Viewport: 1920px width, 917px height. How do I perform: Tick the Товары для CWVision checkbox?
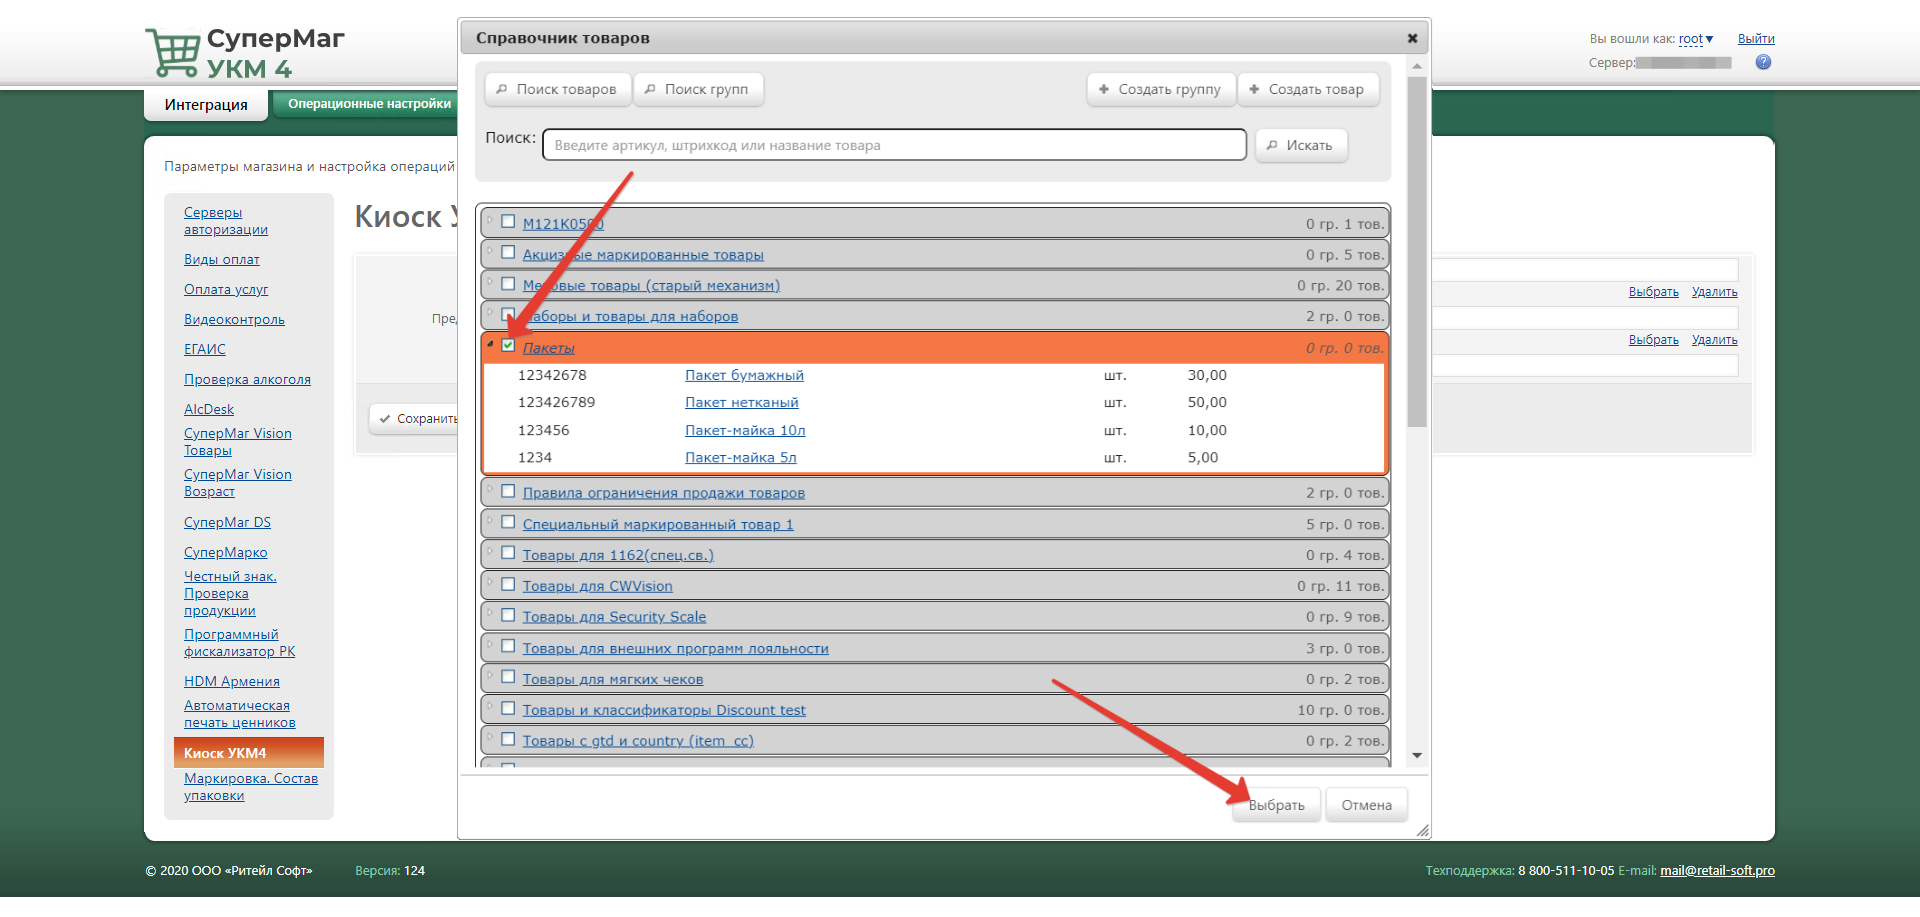coord(508,584)
